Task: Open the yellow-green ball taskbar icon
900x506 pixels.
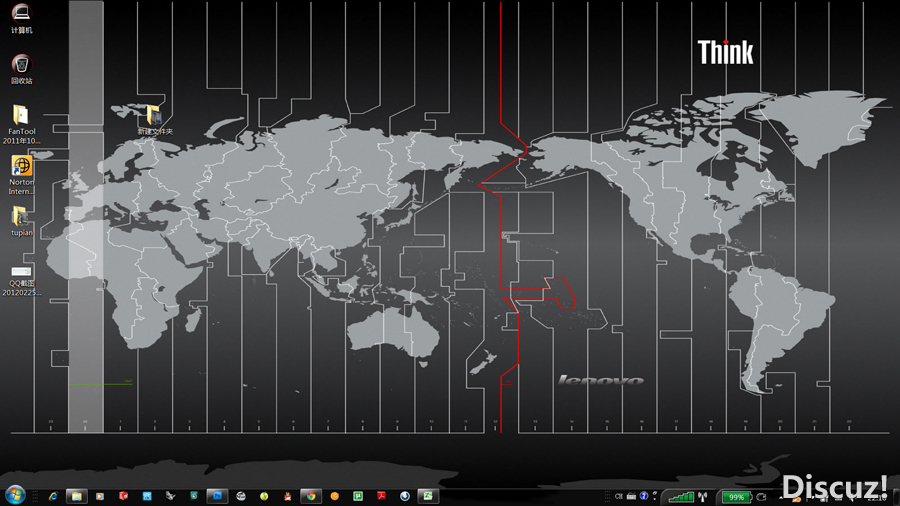Action: click(x=264, y=496)
